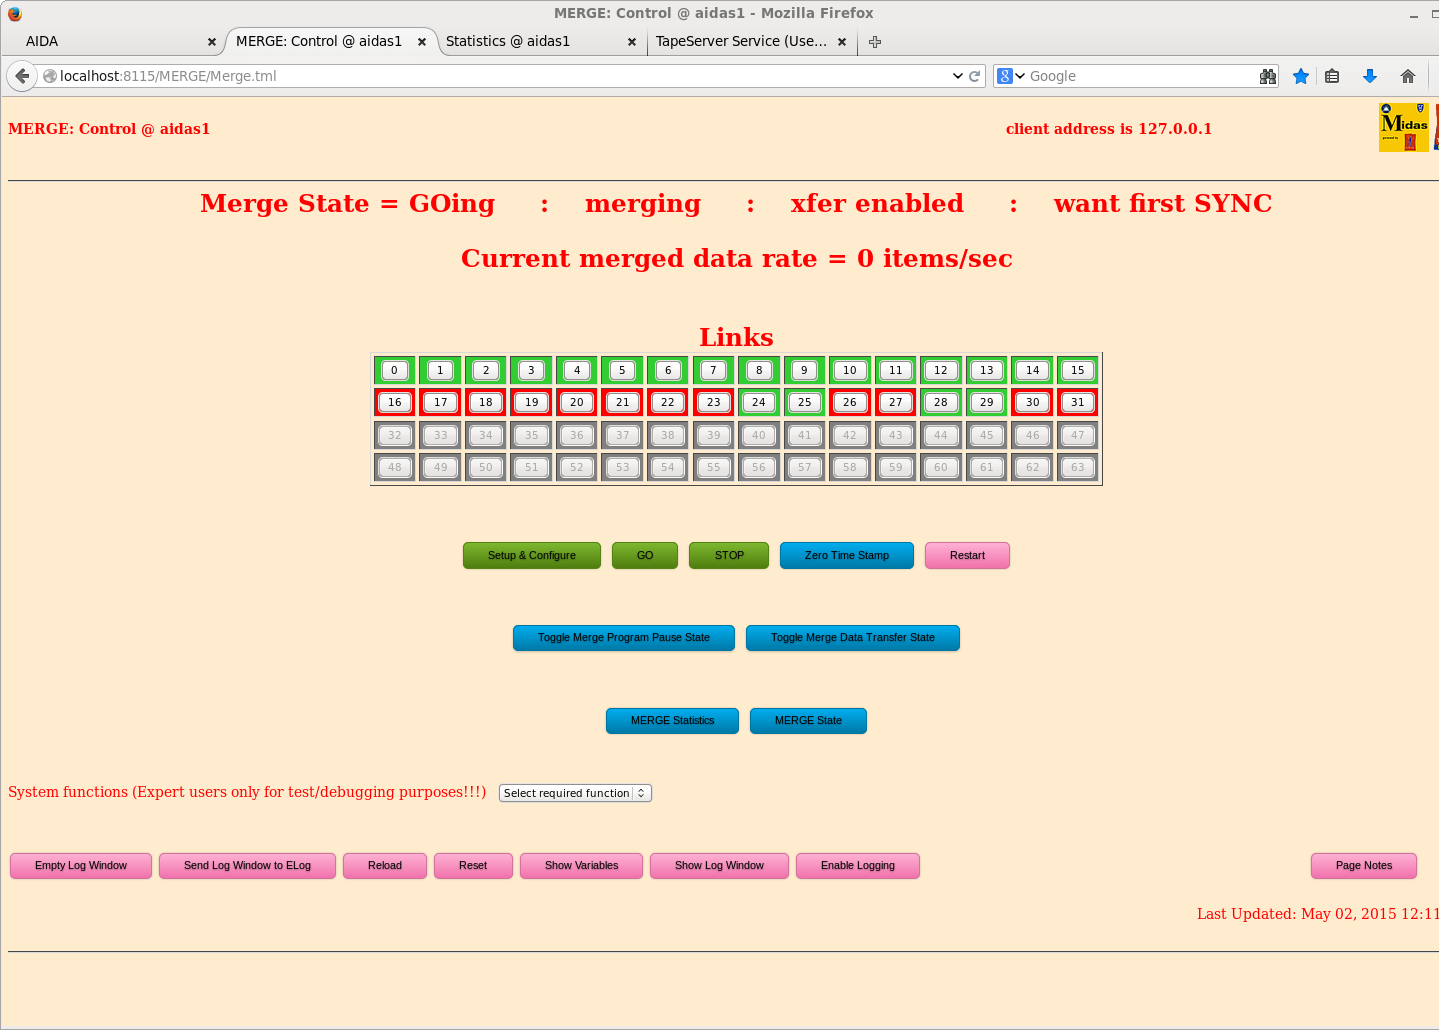Click the MIDAS logo image
This screenshot has height=1030, width=1439.
(1404, 127)
